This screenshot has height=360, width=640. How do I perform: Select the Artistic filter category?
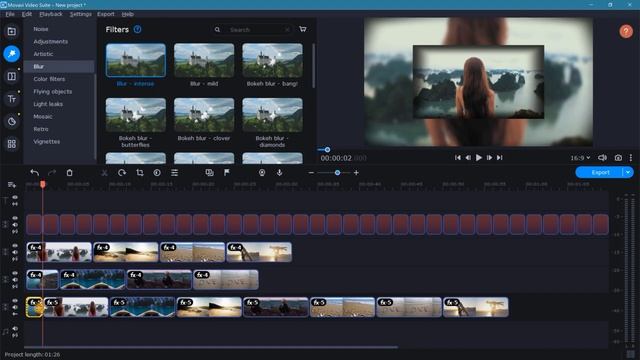(x=43, y=54)
